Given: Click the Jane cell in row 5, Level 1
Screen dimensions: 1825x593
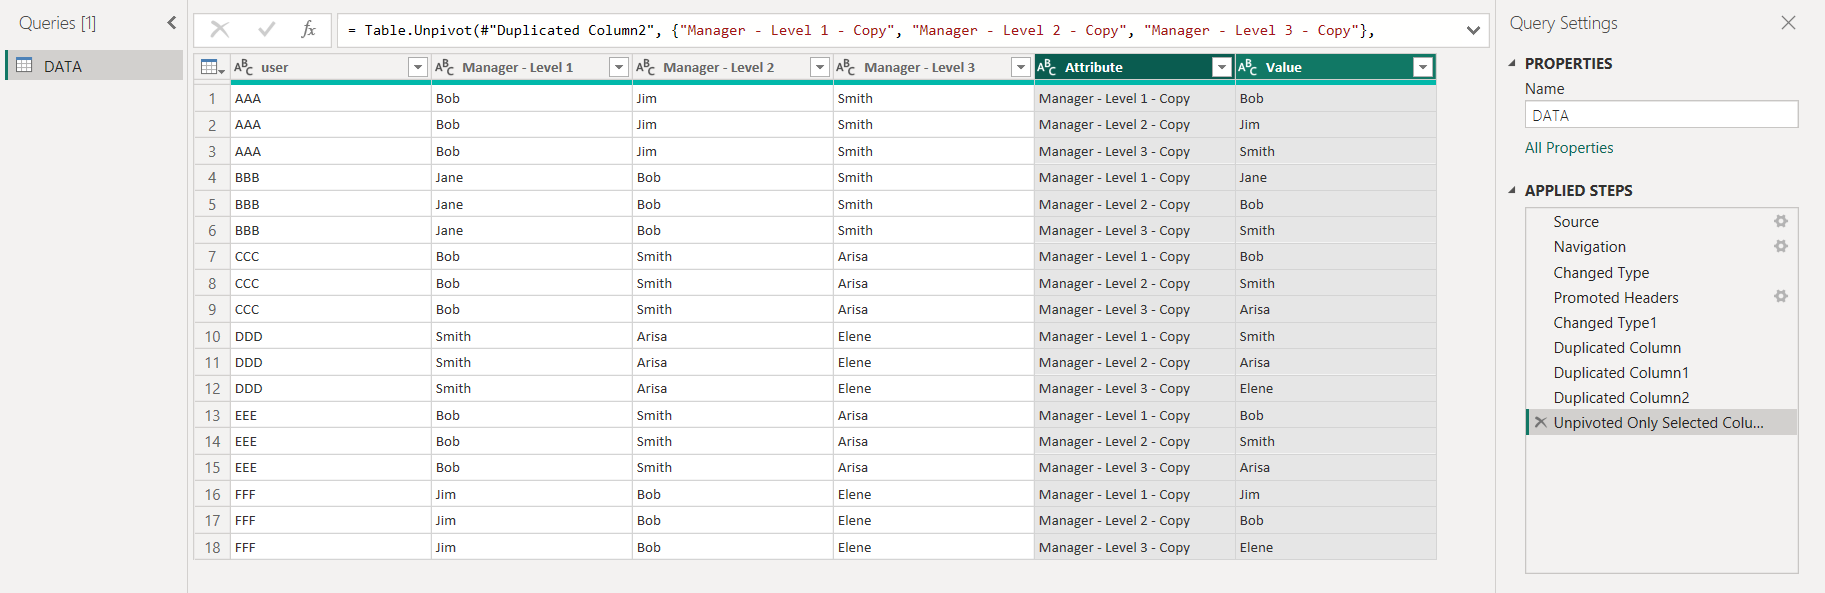Looking at the screenshot, I should pos(531,204).
